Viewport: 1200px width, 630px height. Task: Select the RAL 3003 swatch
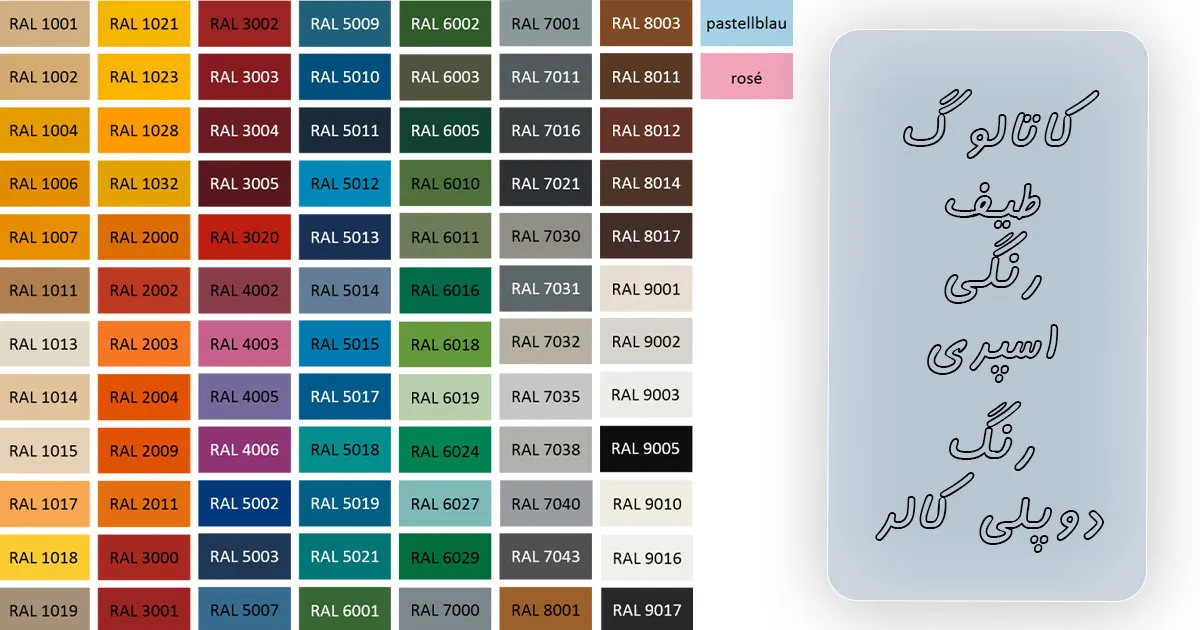(245, 77)
